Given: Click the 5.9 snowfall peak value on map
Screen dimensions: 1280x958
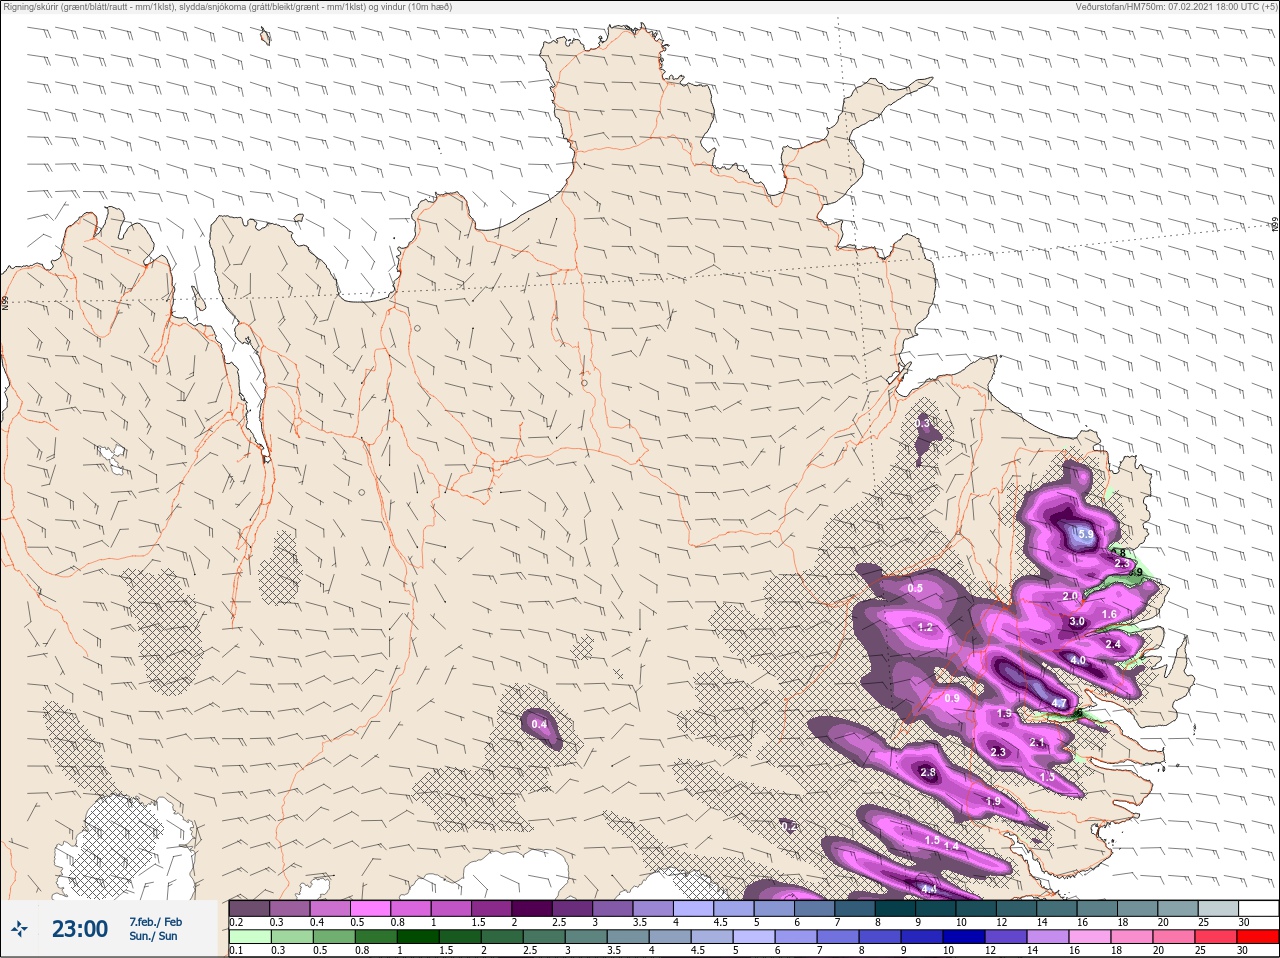Looking at the screenshot, I should tap(1085, 535).
